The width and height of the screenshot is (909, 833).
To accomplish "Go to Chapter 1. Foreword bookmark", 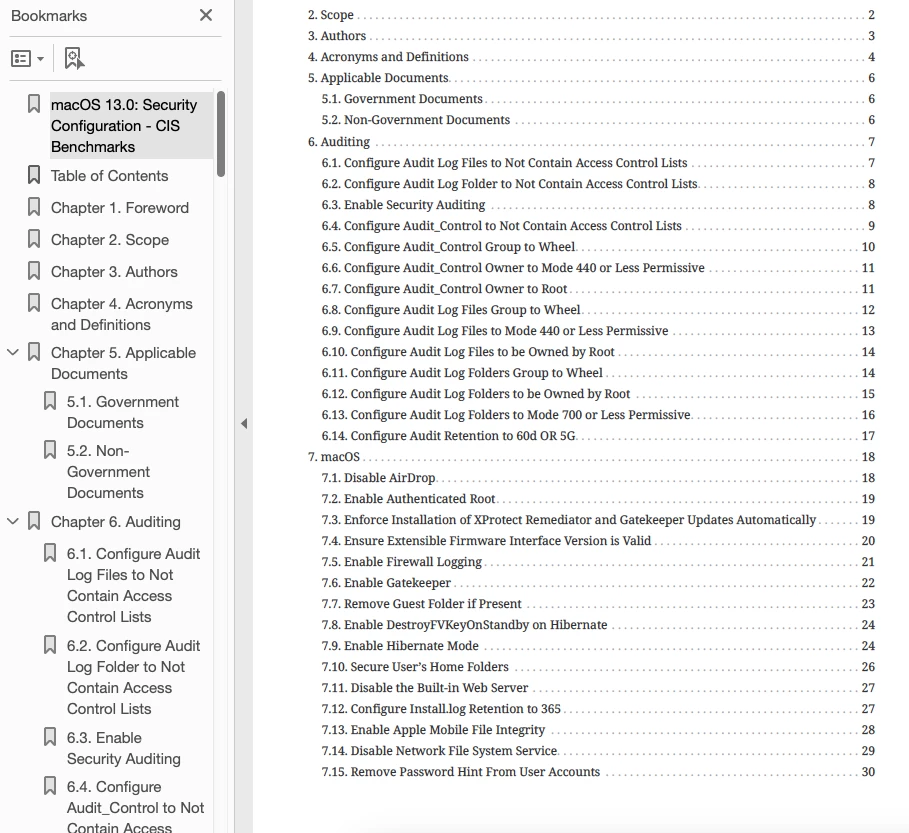I will click(x=120, y=208).
